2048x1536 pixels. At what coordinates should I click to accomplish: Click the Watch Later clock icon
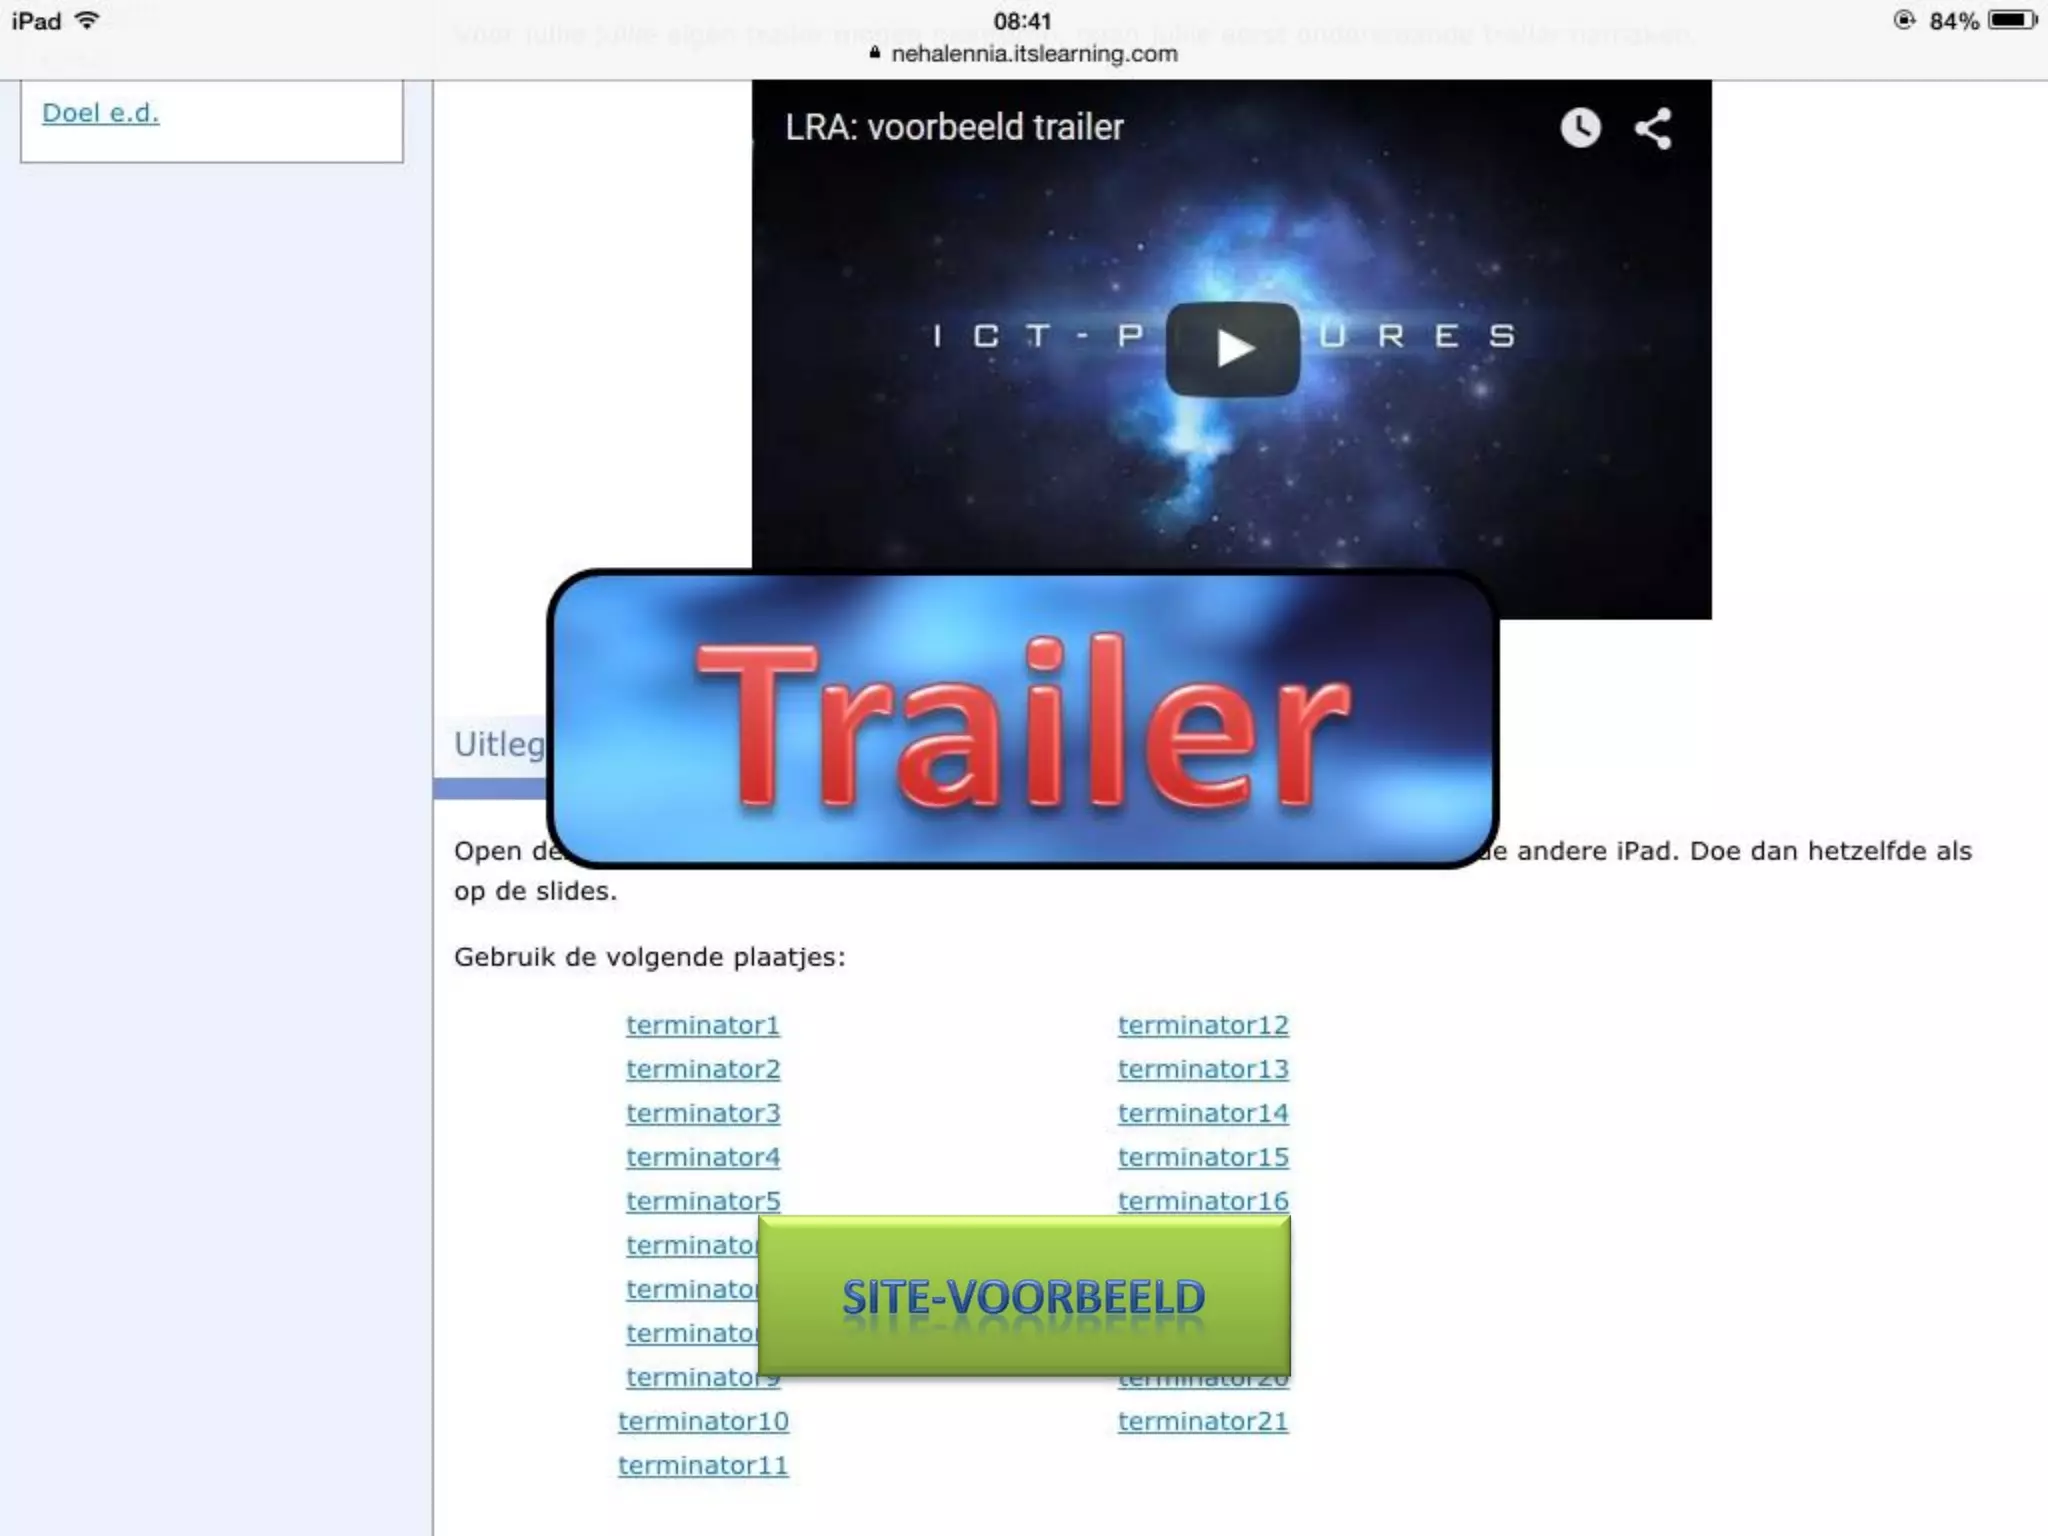[x=1580, y=128]
